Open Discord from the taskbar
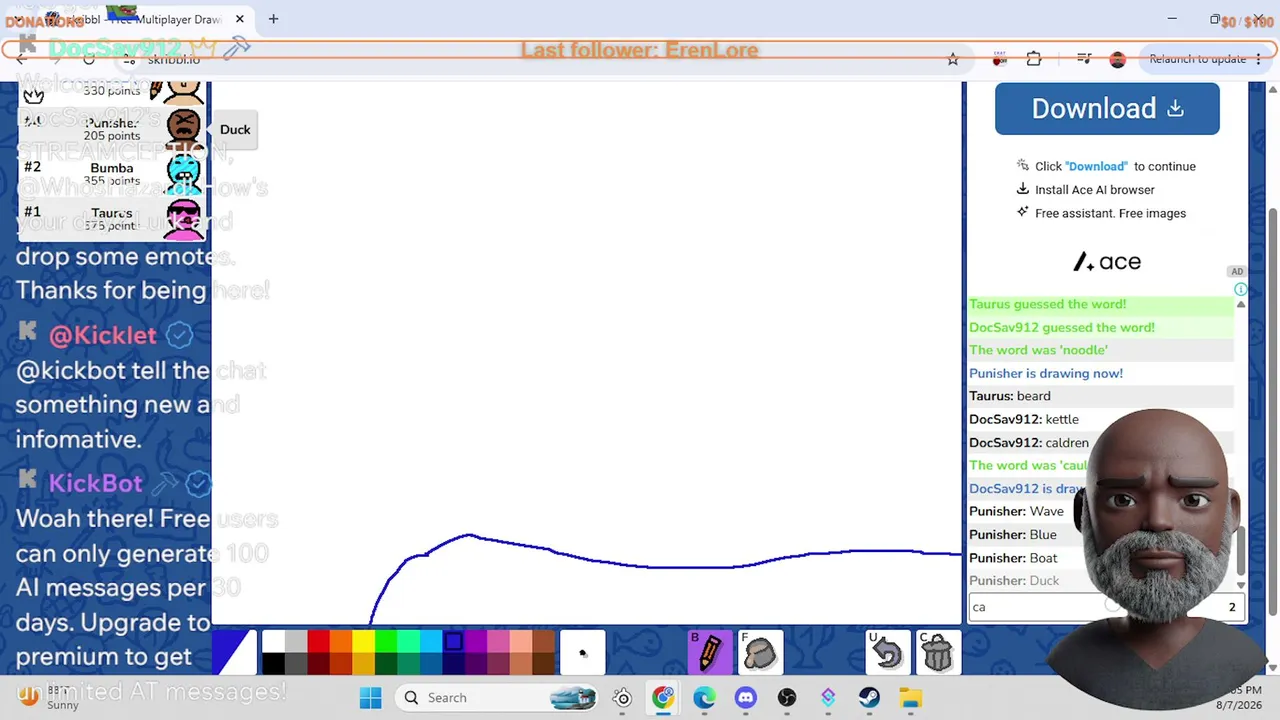Screen dimensions: 1280x720 click(745, 697)
